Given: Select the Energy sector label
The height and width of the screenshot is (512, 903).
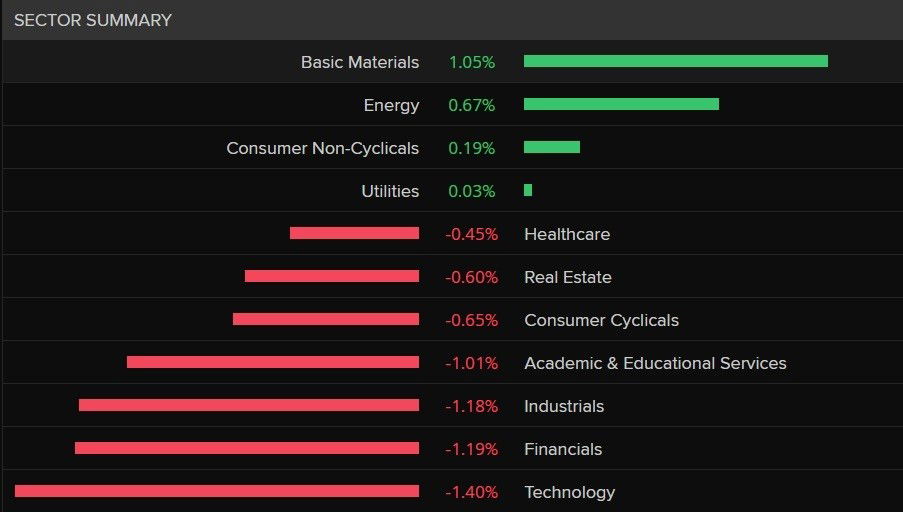Looking at the screenshot, I should pos(391,105).
